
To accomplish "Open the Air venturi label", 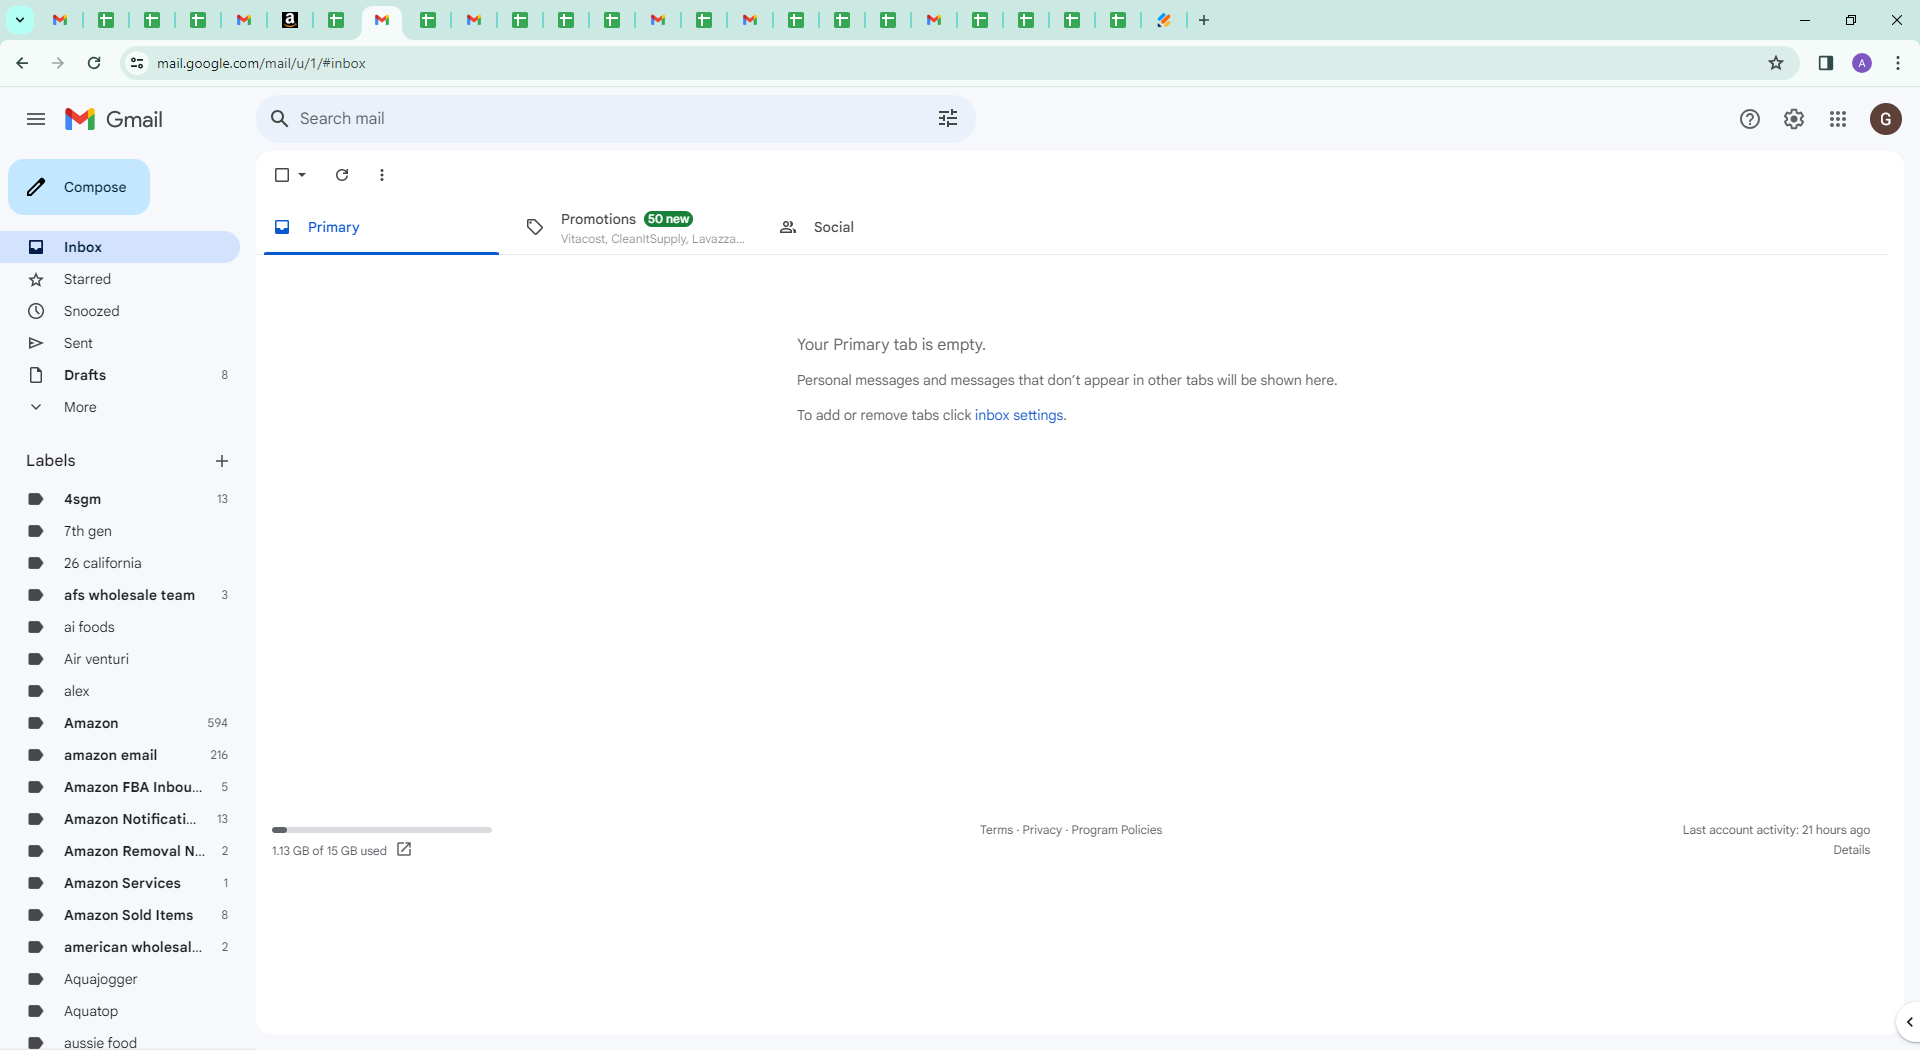I will pyautogui.click(x=120, y=659).
